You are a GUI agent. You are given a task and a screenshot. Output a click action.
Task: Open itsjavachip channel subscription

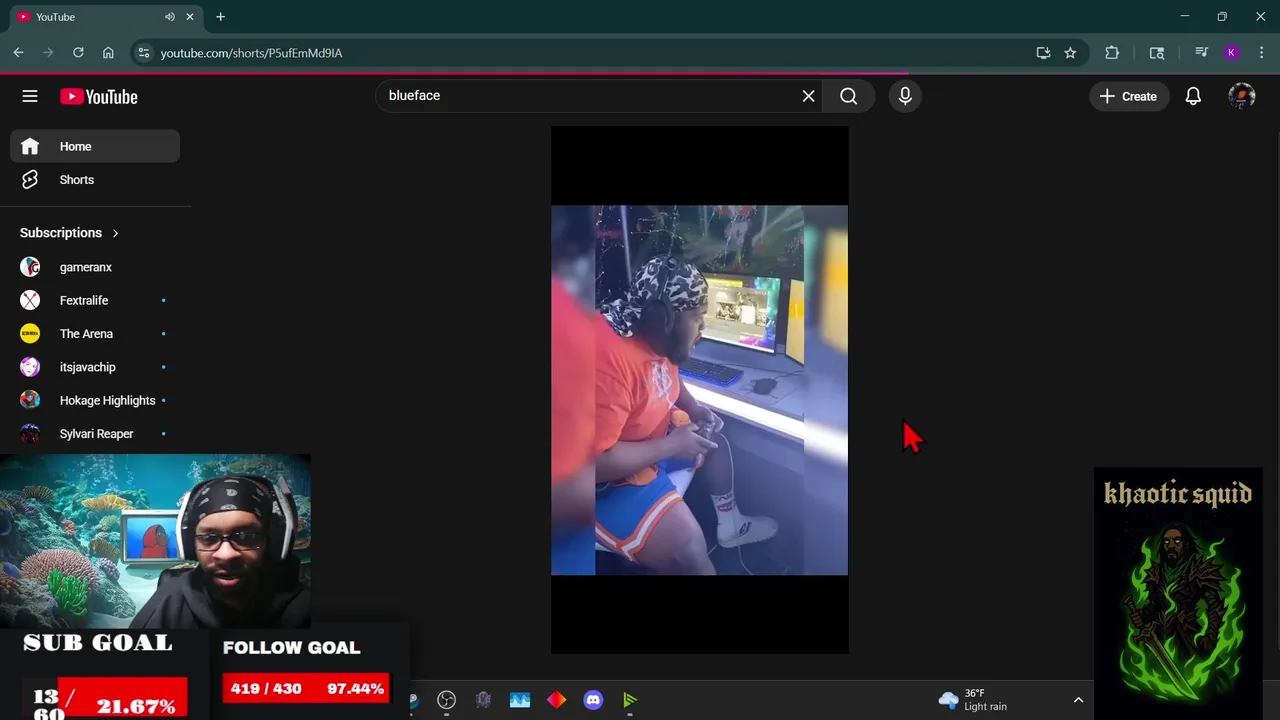(95, 367)
